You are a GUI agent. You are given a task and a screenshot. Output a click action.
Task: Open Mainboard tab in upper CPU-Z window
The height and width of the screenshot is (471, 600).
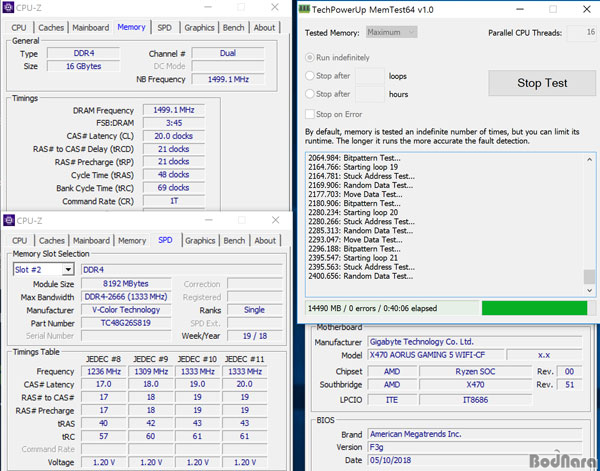tap(91, 28)
